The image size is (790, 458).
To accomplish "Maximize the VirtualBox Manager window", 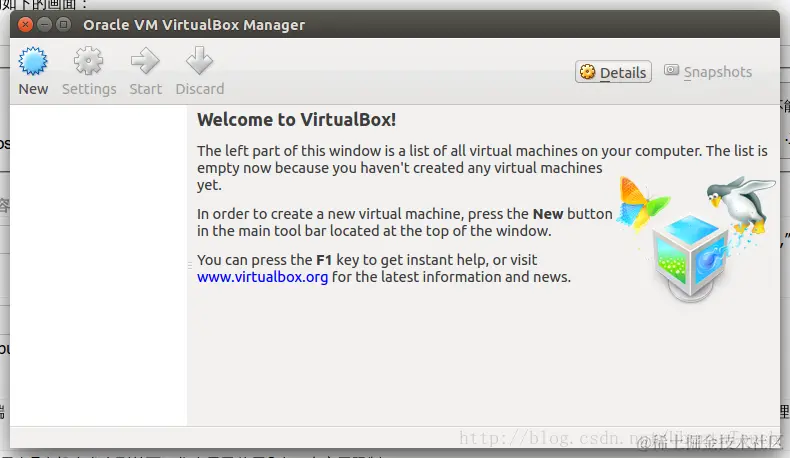I will click(63, 24).
